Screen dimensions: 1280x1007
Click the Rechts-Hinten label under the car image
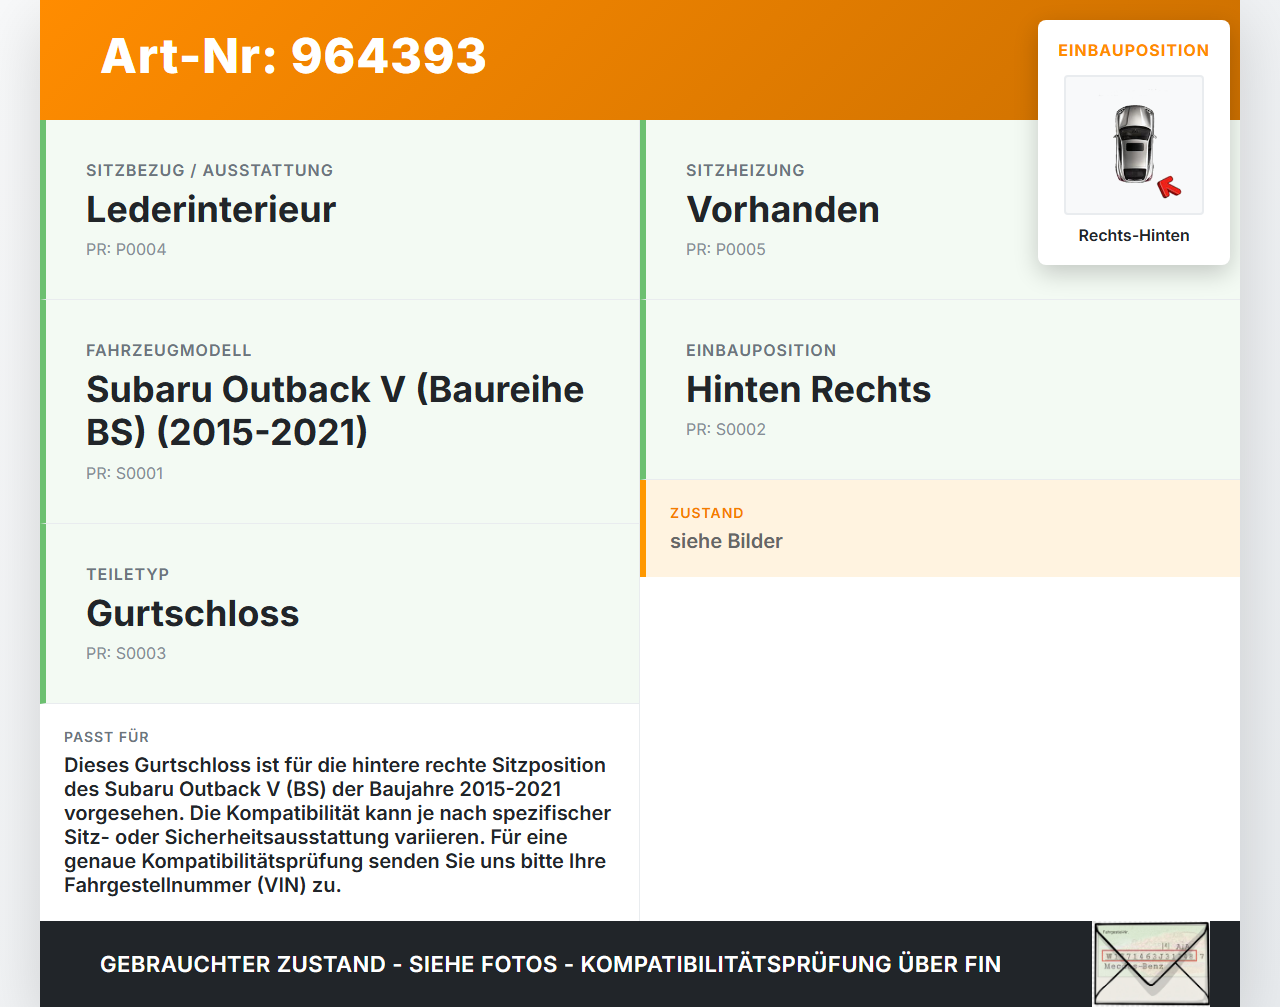click(1133, 235)
